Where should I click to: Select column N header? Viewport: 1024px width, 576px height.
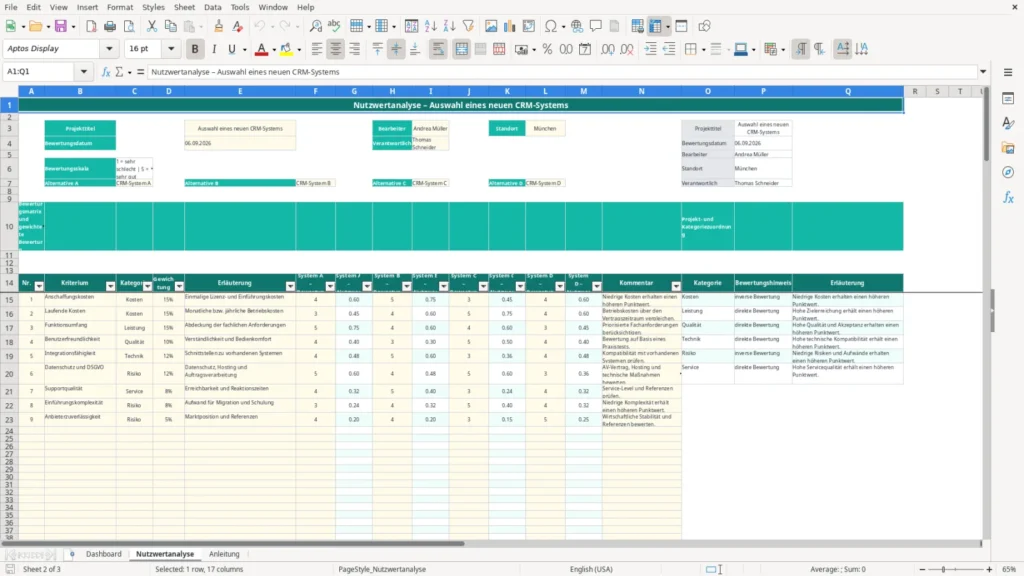coord(641,91)
